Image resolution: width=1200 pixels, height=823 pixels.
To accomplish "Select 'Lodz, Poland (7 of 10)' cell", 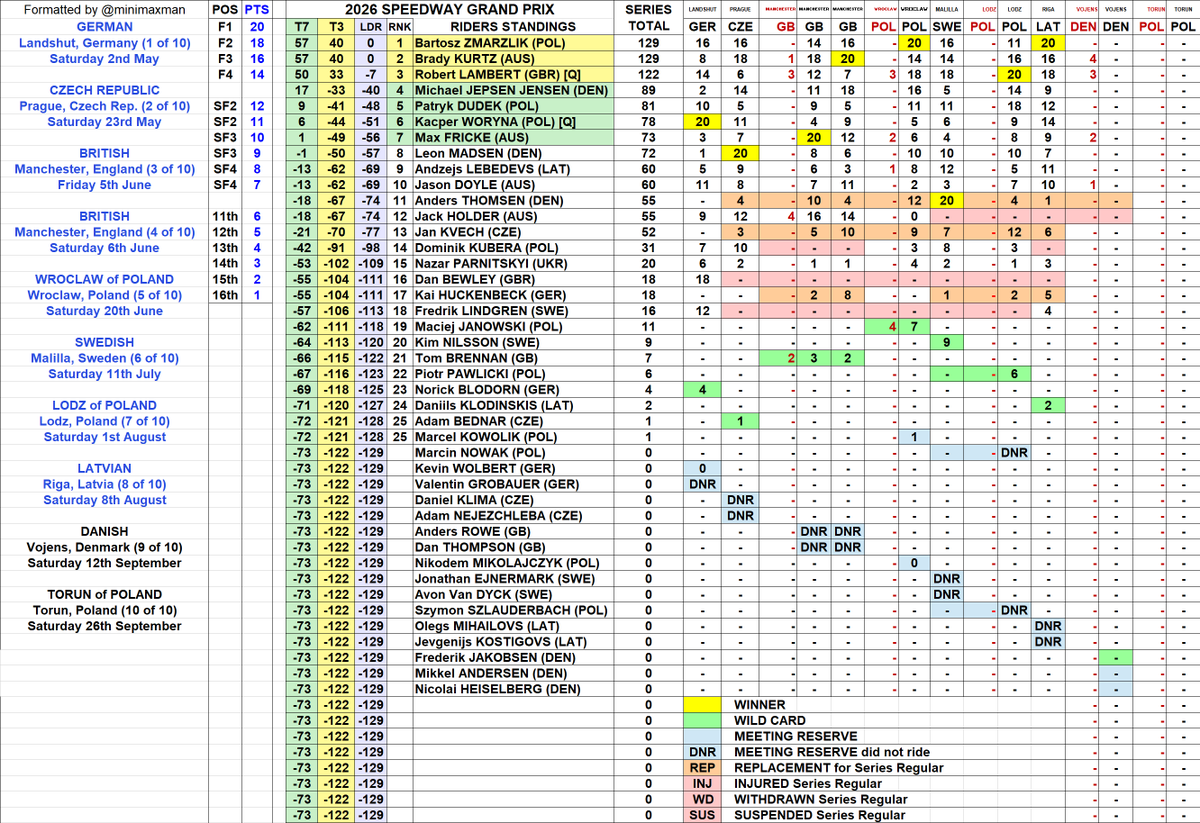I will click(x=104, y=421).
